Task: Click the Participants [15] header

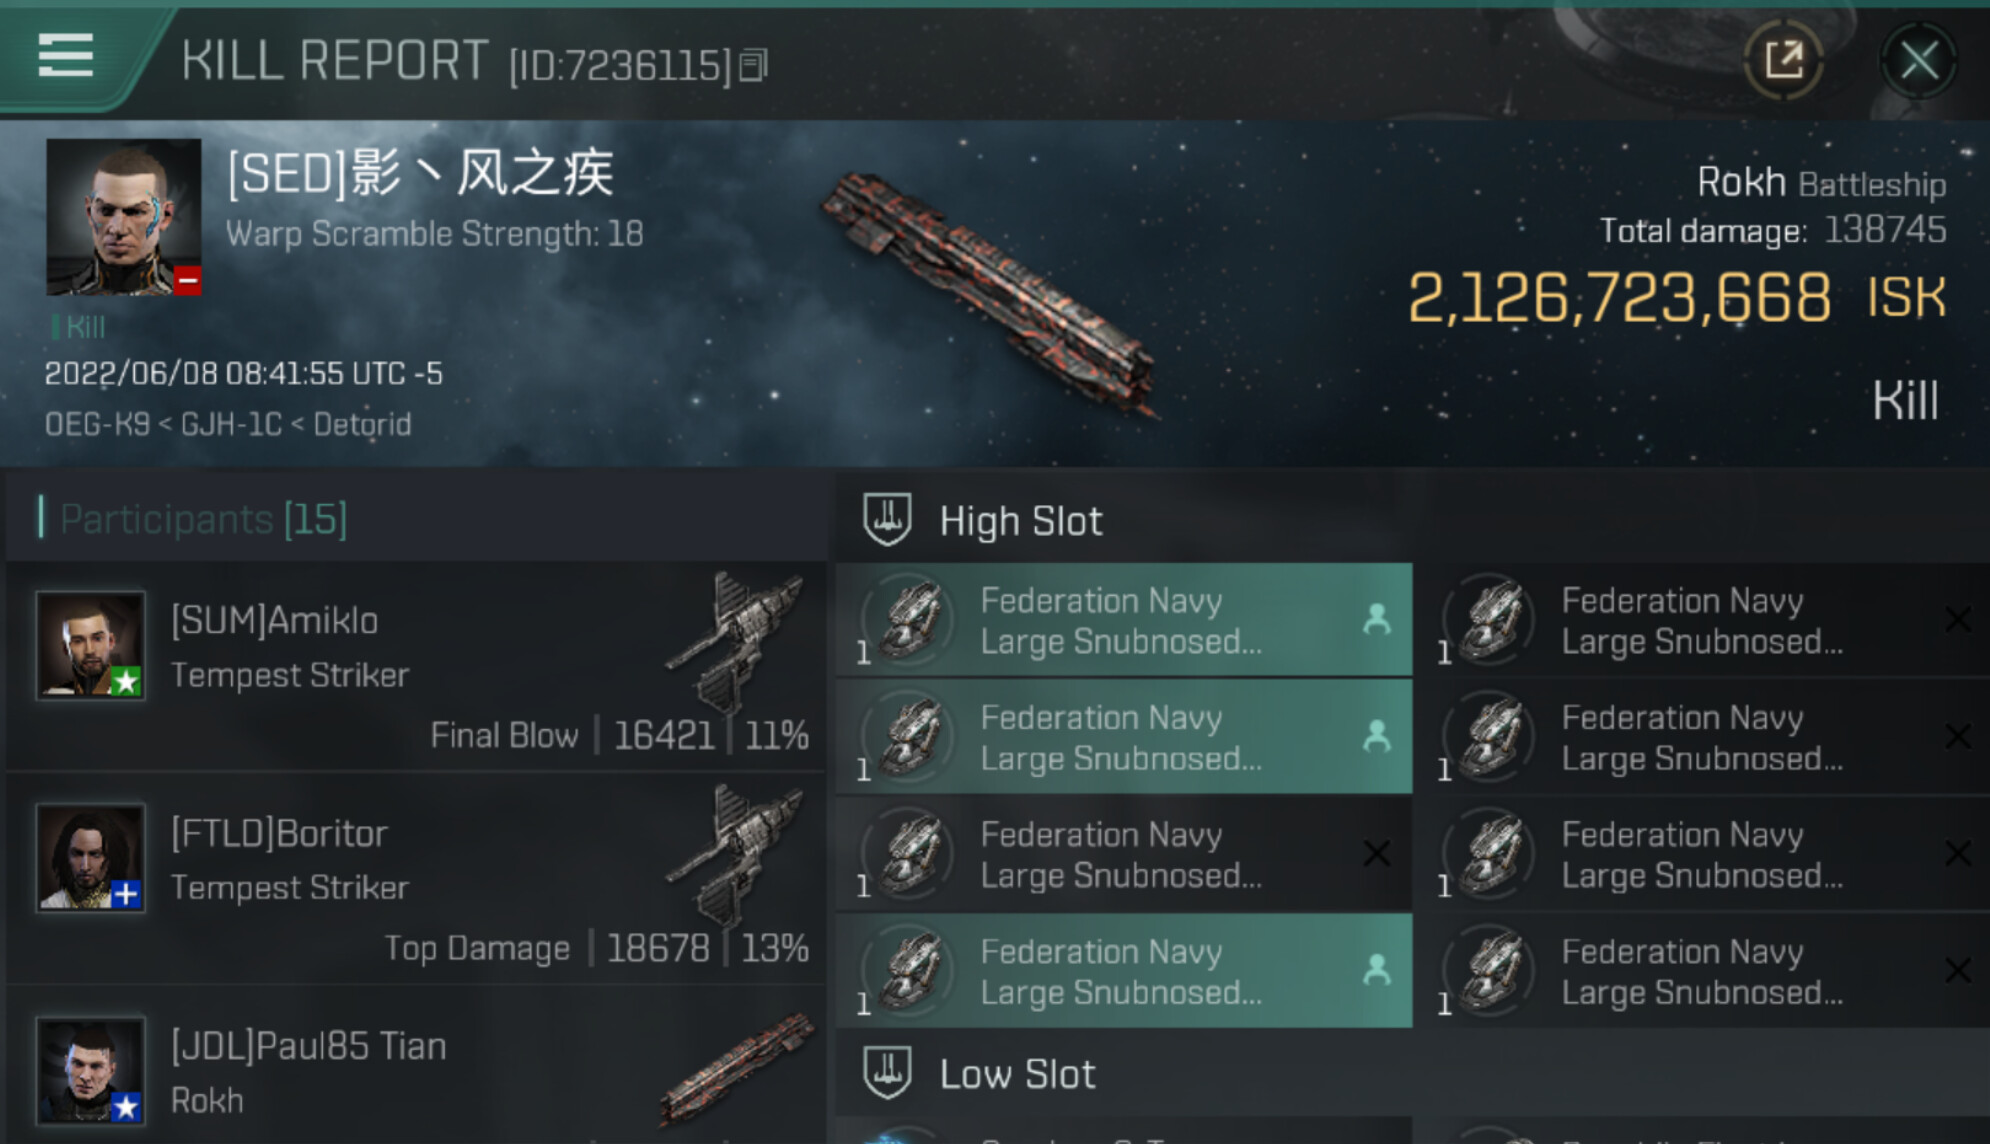Action: (x=203, y=519)
